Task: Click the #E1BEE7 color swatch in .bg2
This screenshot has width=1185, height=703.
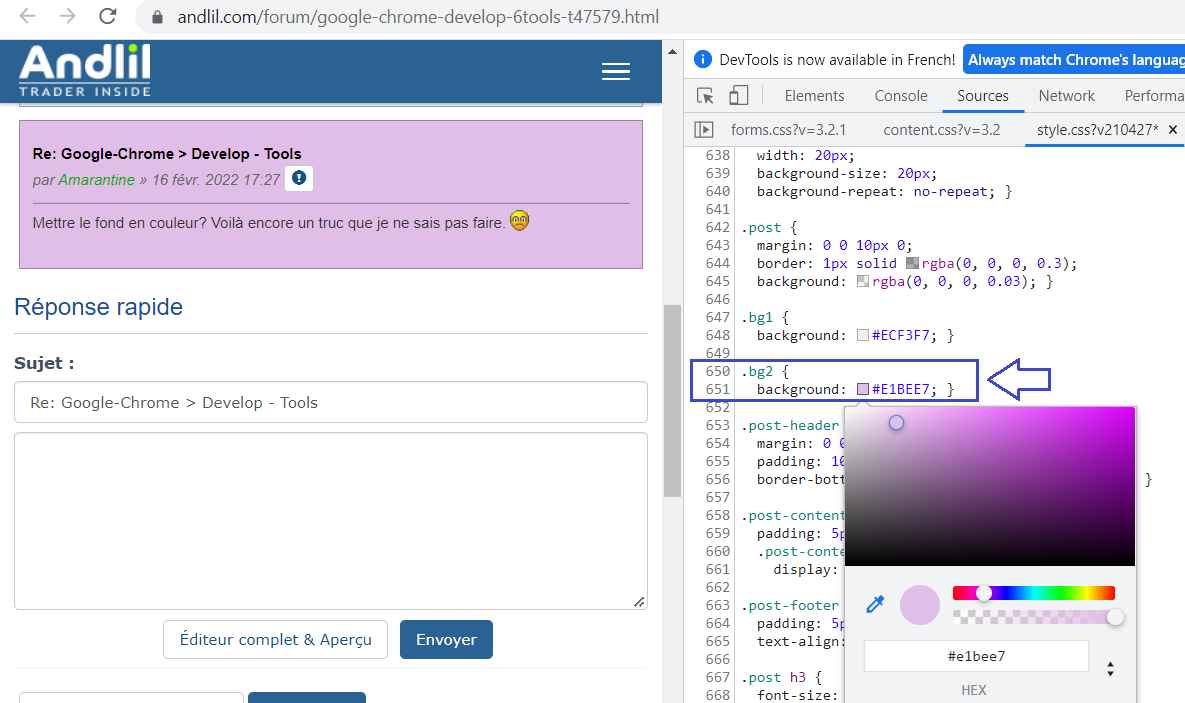Action: pos(863,389)
